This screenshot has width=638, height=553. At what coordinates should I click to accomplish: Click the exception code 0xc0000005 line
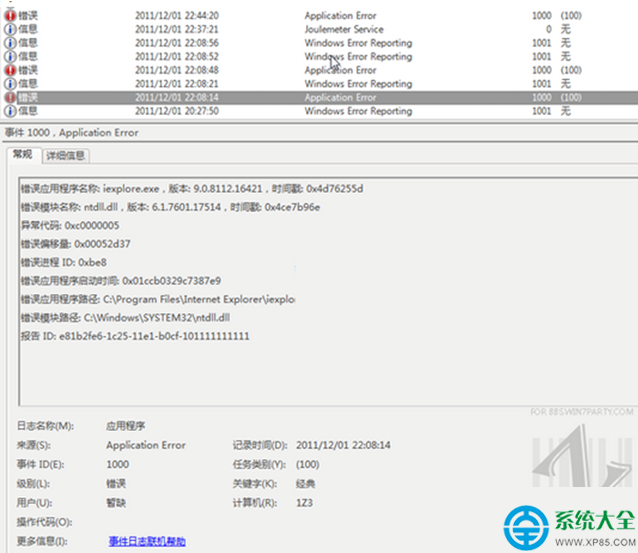[70, 225]
